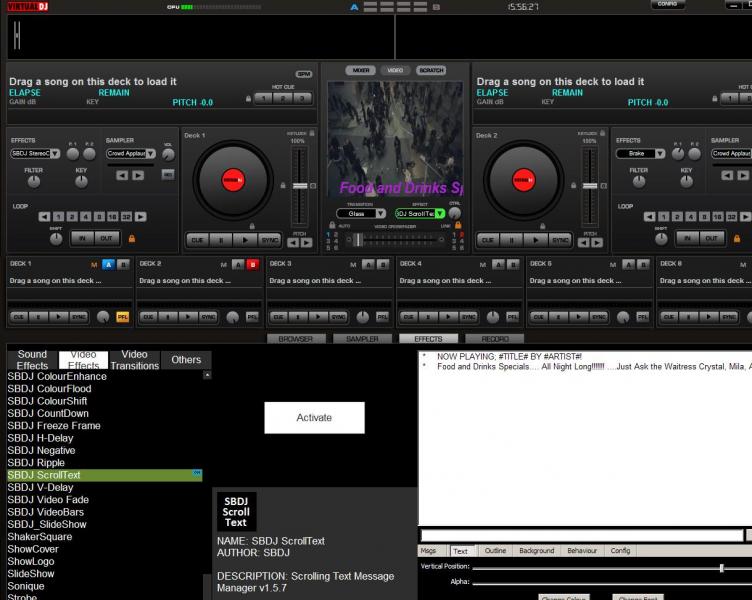This screenshot has width=752, height=600.
Task: Toggle crossfader assign B on mini Deck 2
Action: point(253,264)
